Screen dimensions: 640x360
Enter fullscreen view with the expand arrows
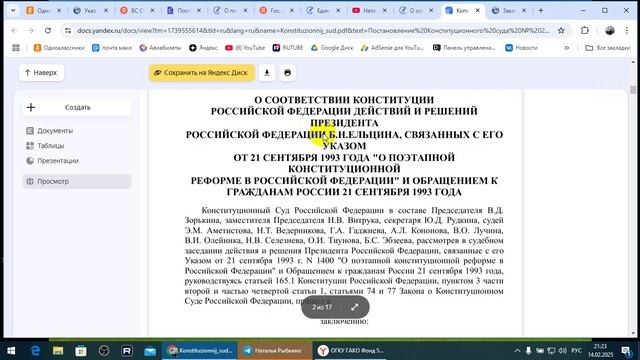[x=355, y=307]
